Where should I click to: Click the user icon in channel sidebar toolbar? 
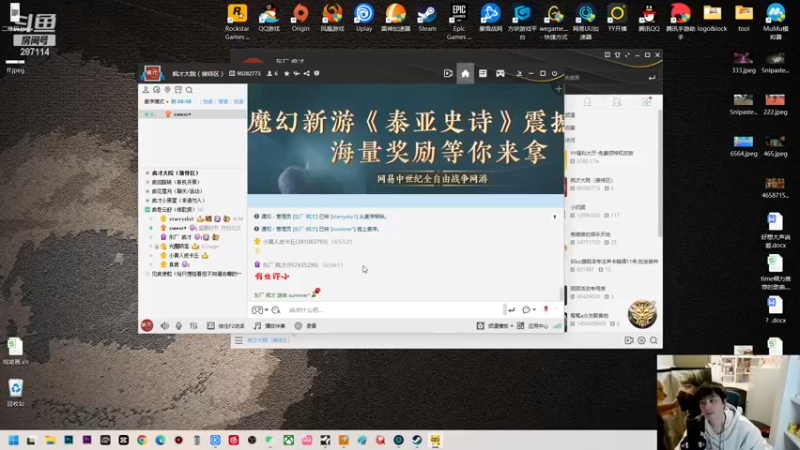click(x=146, y=90)
